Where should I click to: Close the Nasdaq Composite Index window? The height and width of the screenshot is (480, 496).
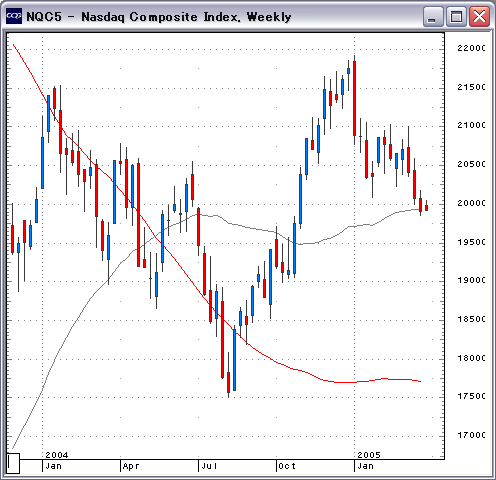click(x=479, y=16)
